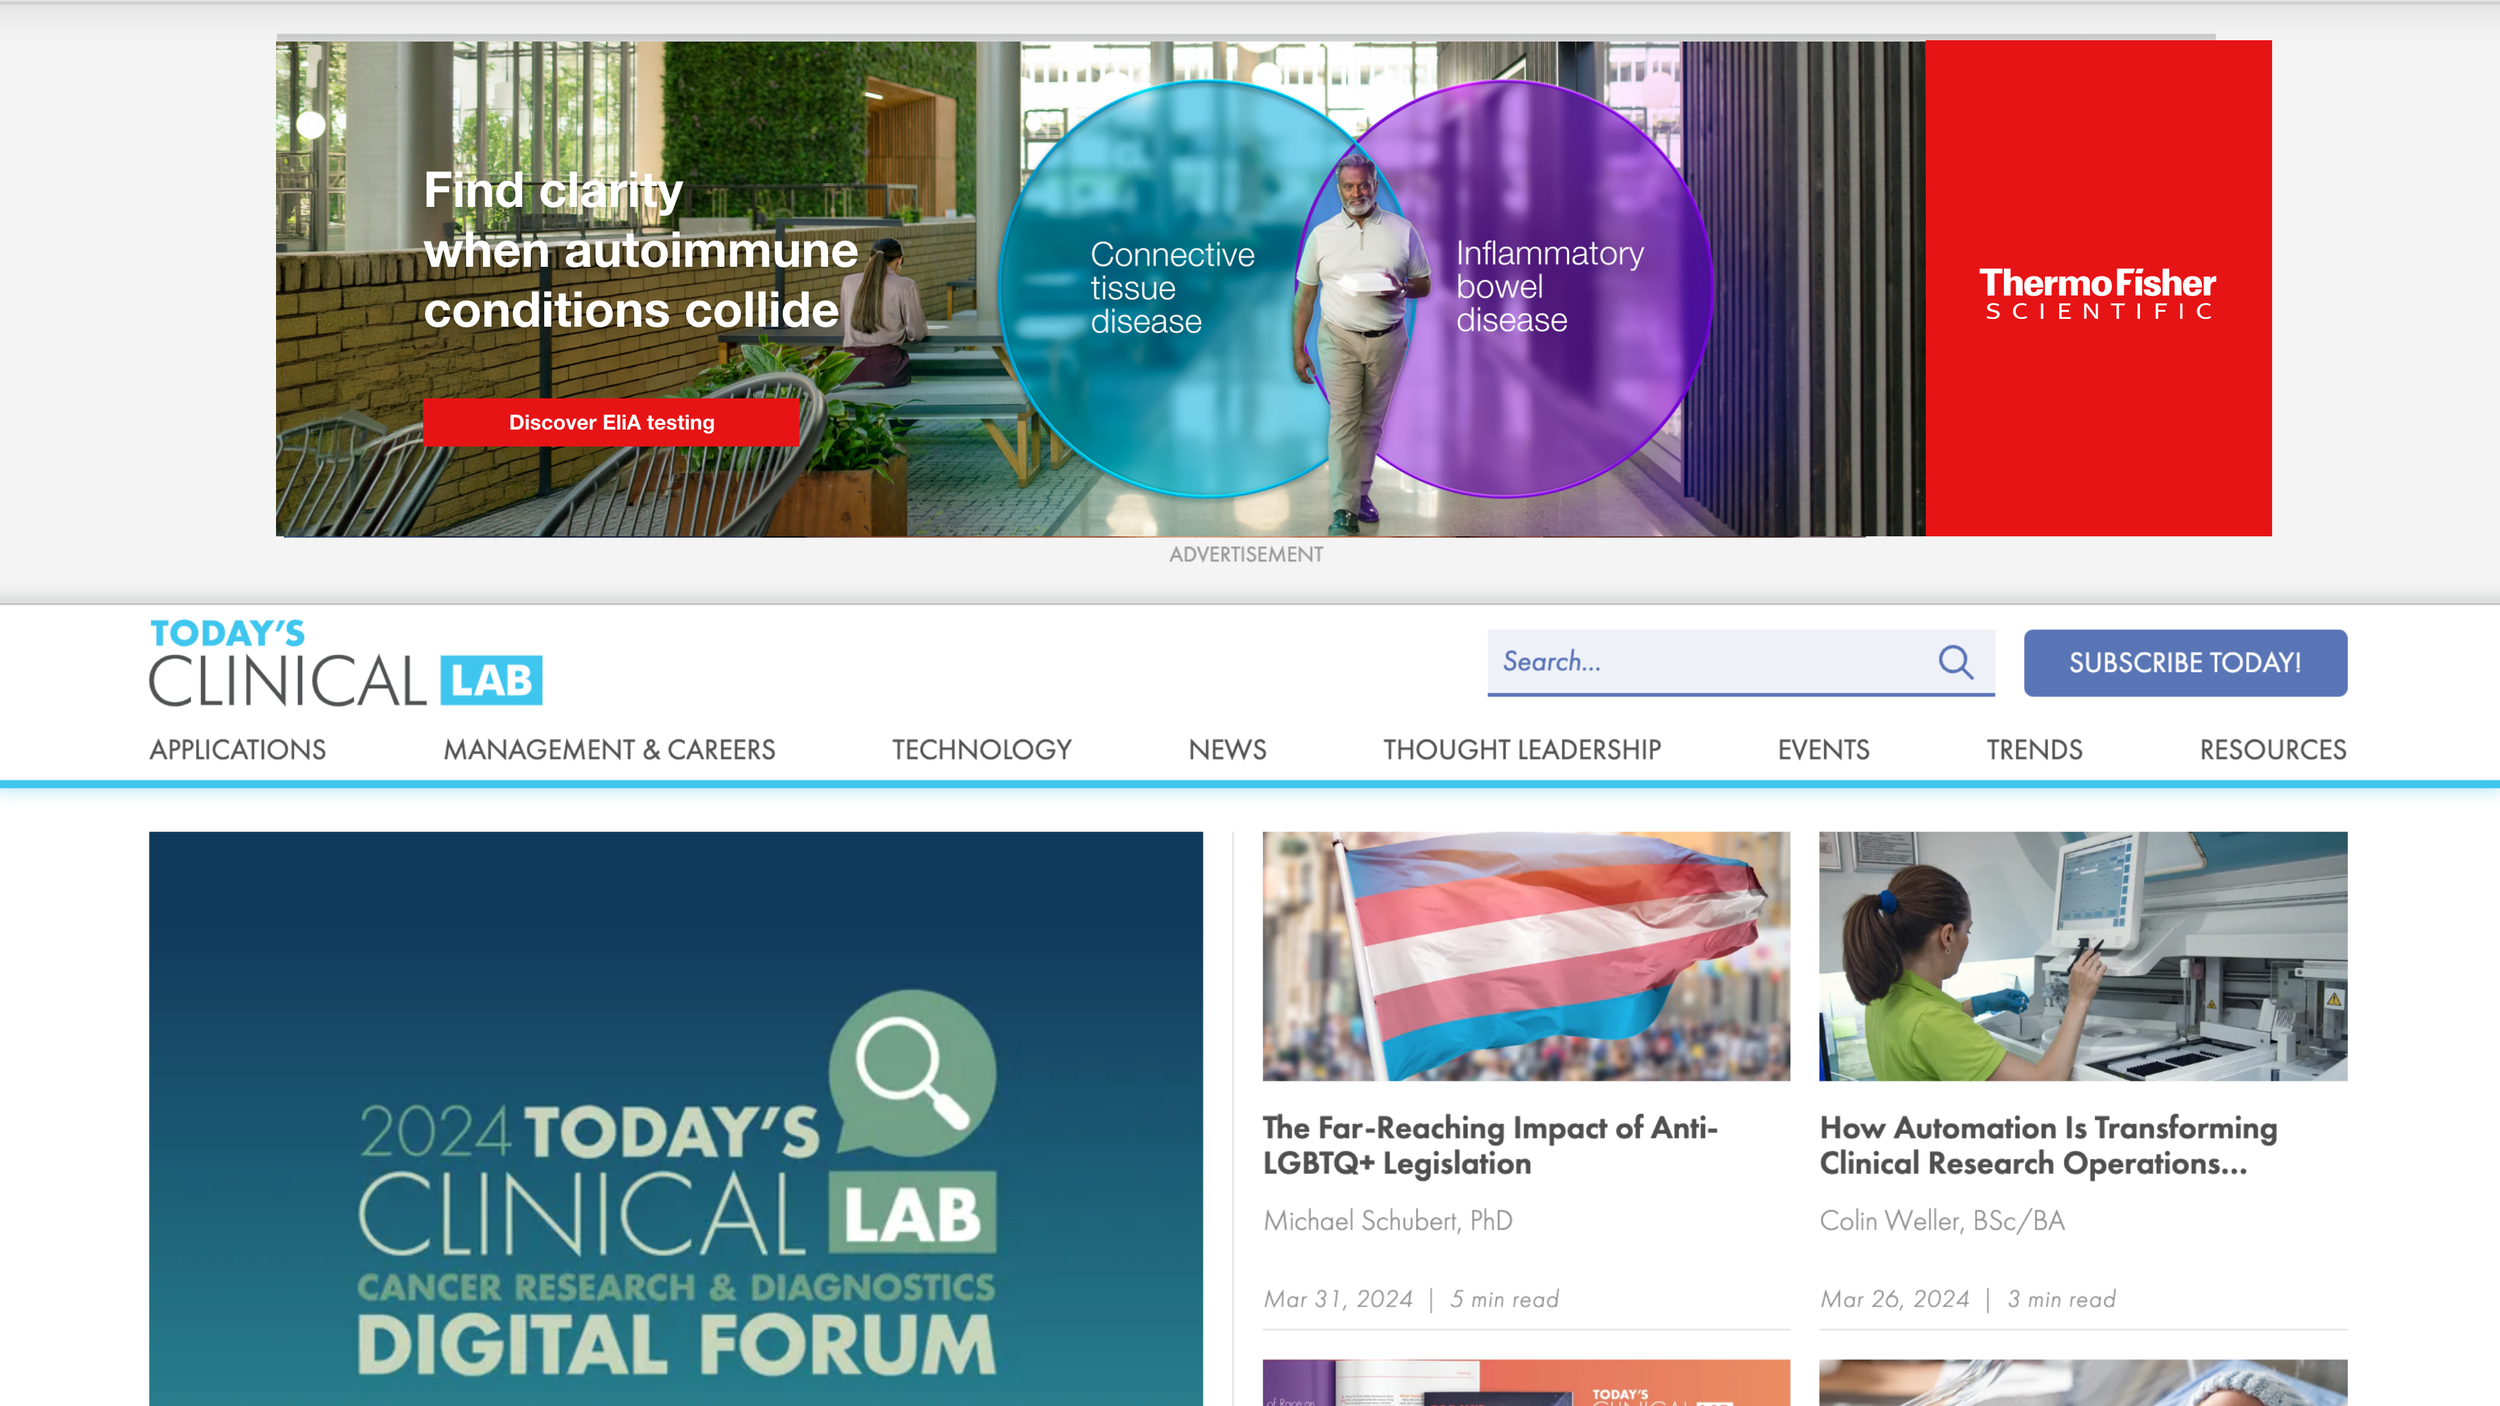Read Far-Reaching Impact of Anti-LGBTQ+ Legislation article

click(x=1490, y=1145)
